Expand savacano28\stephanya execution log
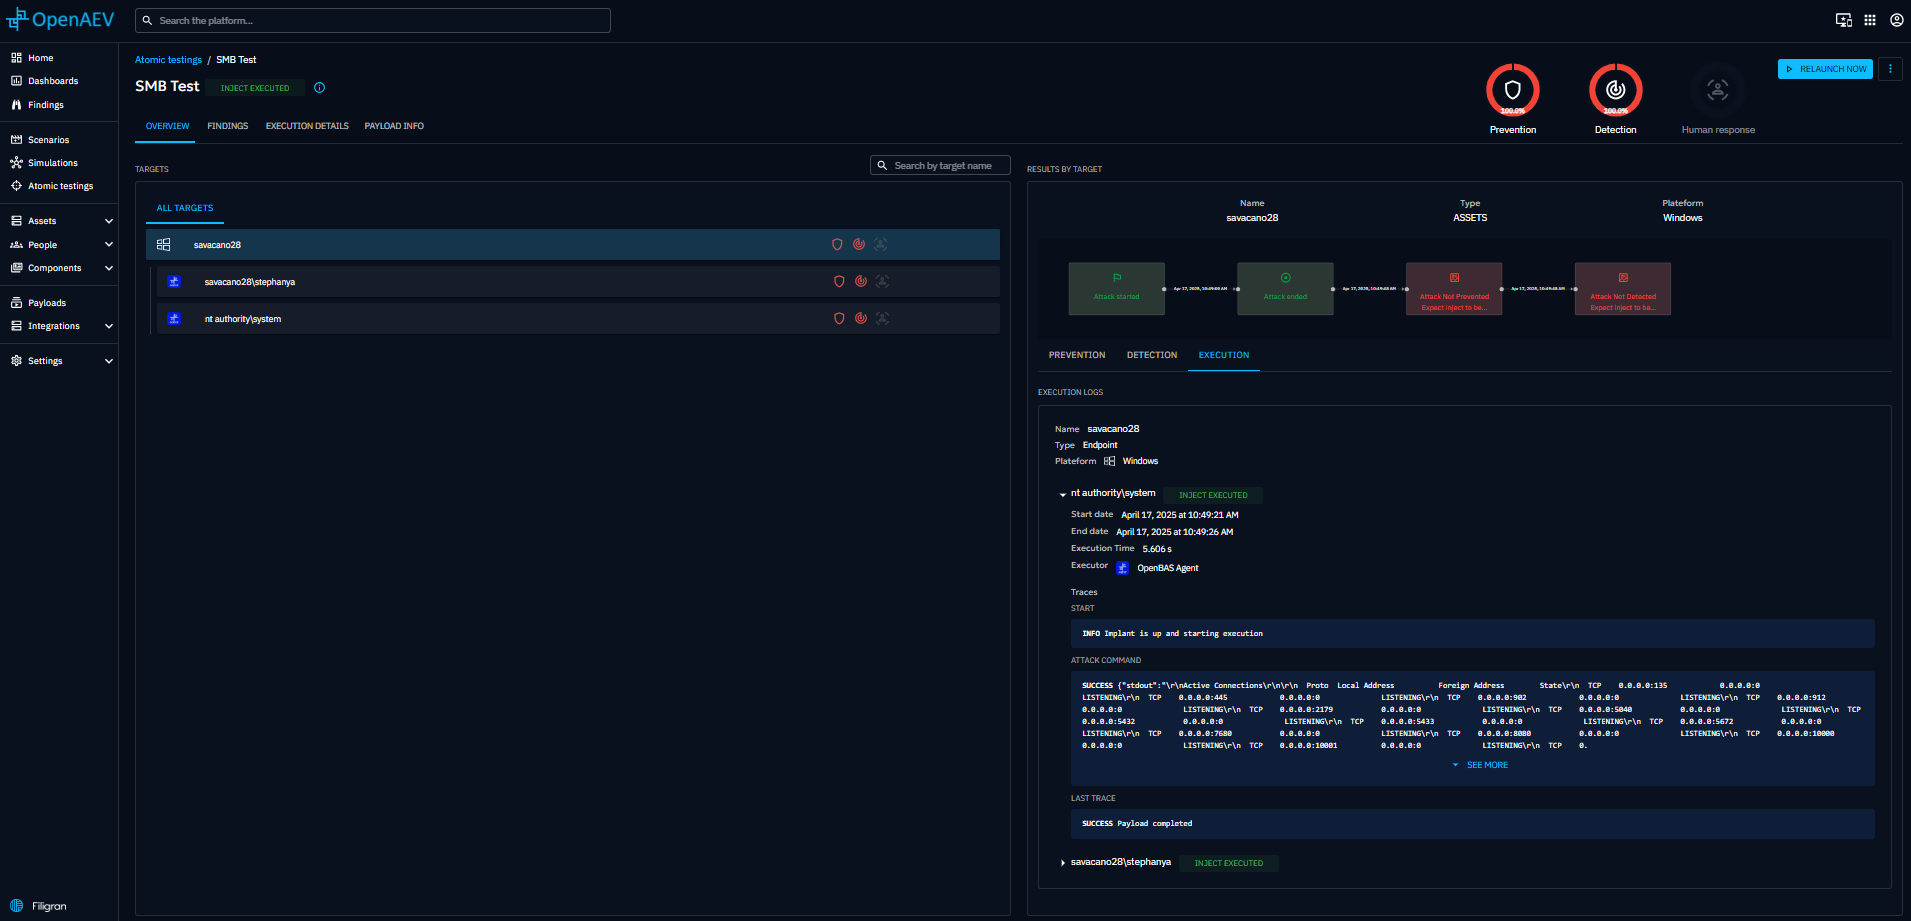 1062,863
